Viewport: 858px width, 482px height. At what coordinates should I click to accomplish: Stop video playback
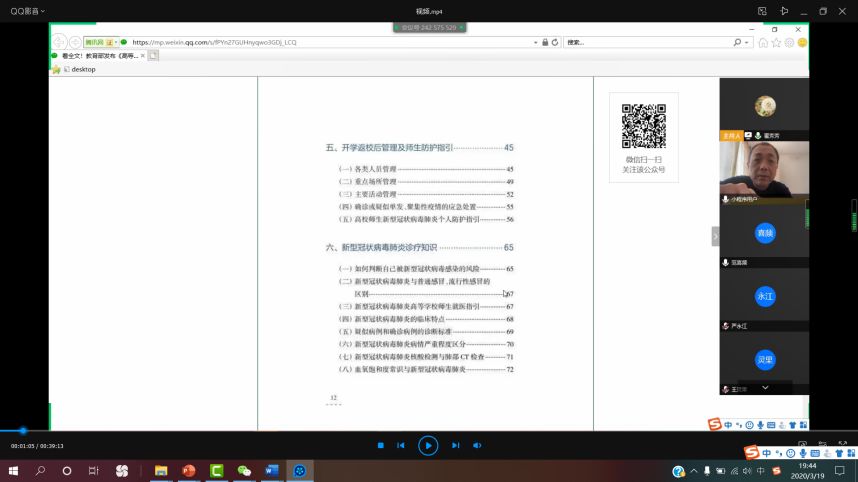381,445
